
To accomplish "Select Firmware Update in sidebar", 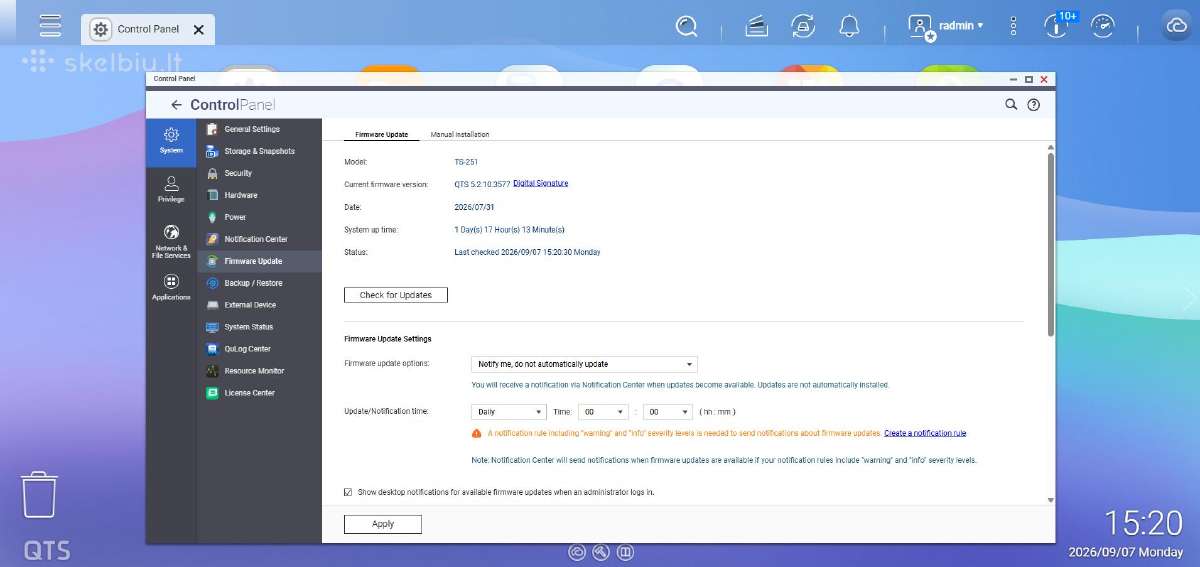I will pyautogui.click(x=259, y=261).
